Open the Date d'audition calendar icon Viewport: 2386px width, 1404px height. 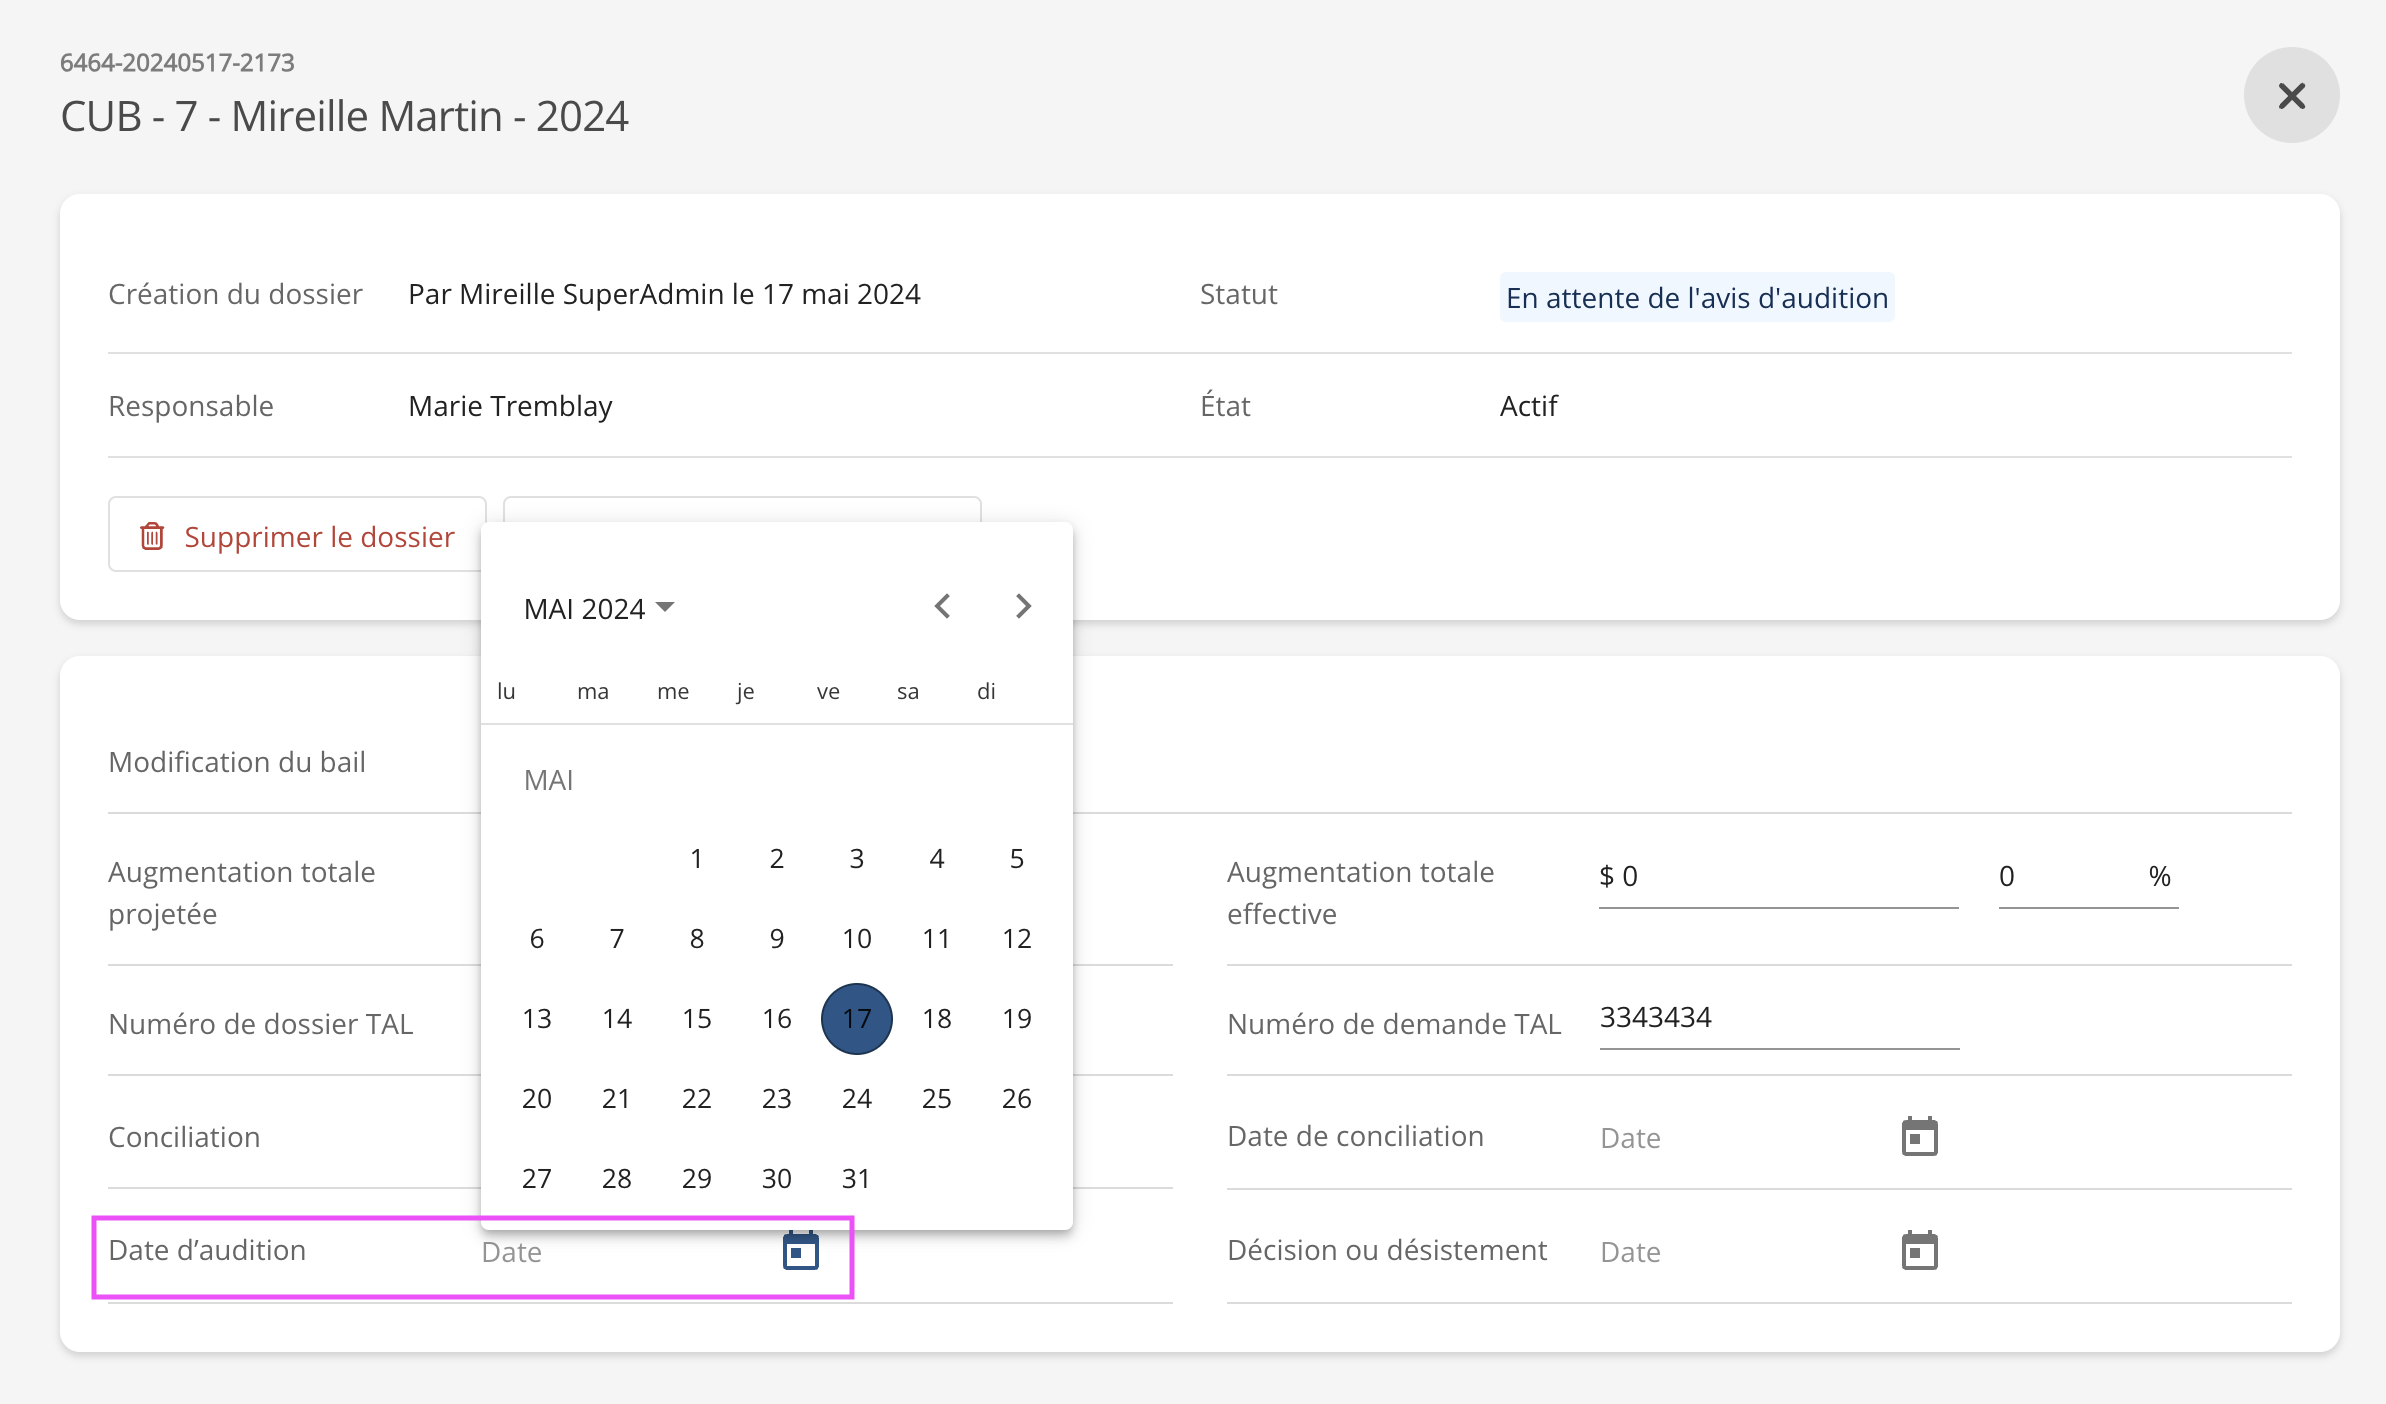(800, 1251)
